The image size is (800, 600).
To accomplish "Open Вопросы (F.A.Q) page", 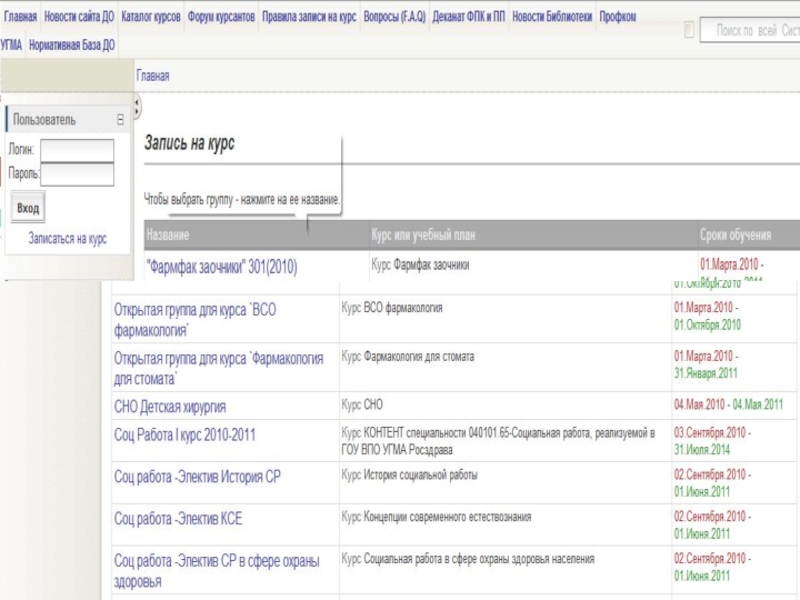I will (x=394, y=17).
